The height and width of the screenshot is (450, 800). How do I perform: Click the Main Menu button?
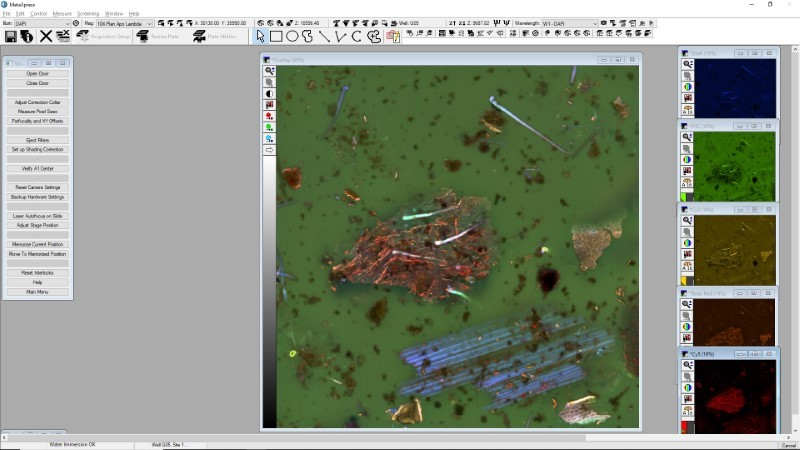click(x=37, y=292)
